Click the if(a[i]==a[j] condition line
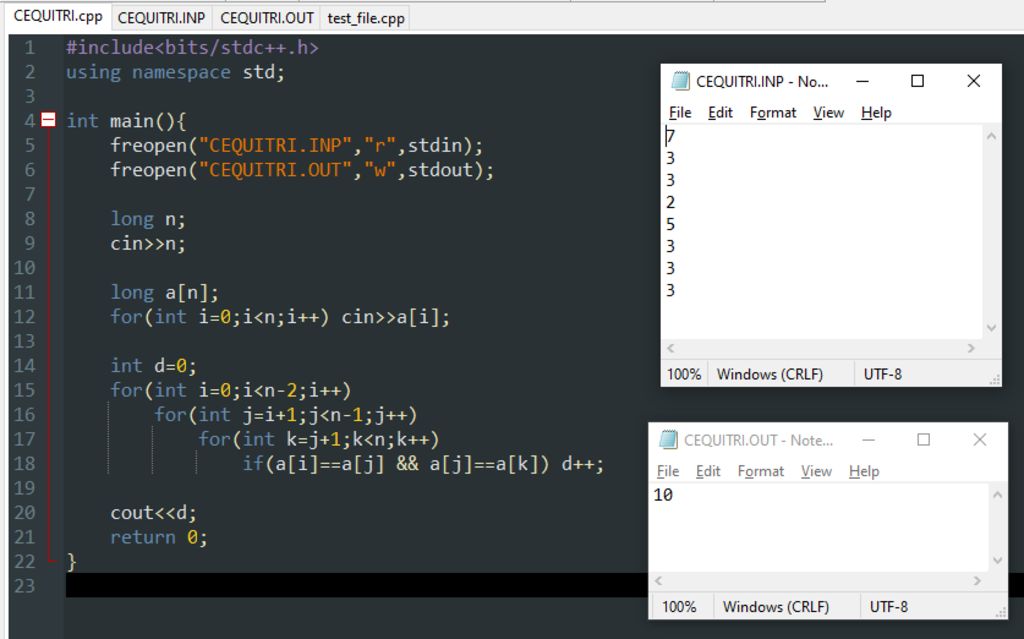 [x=423, y=464]
